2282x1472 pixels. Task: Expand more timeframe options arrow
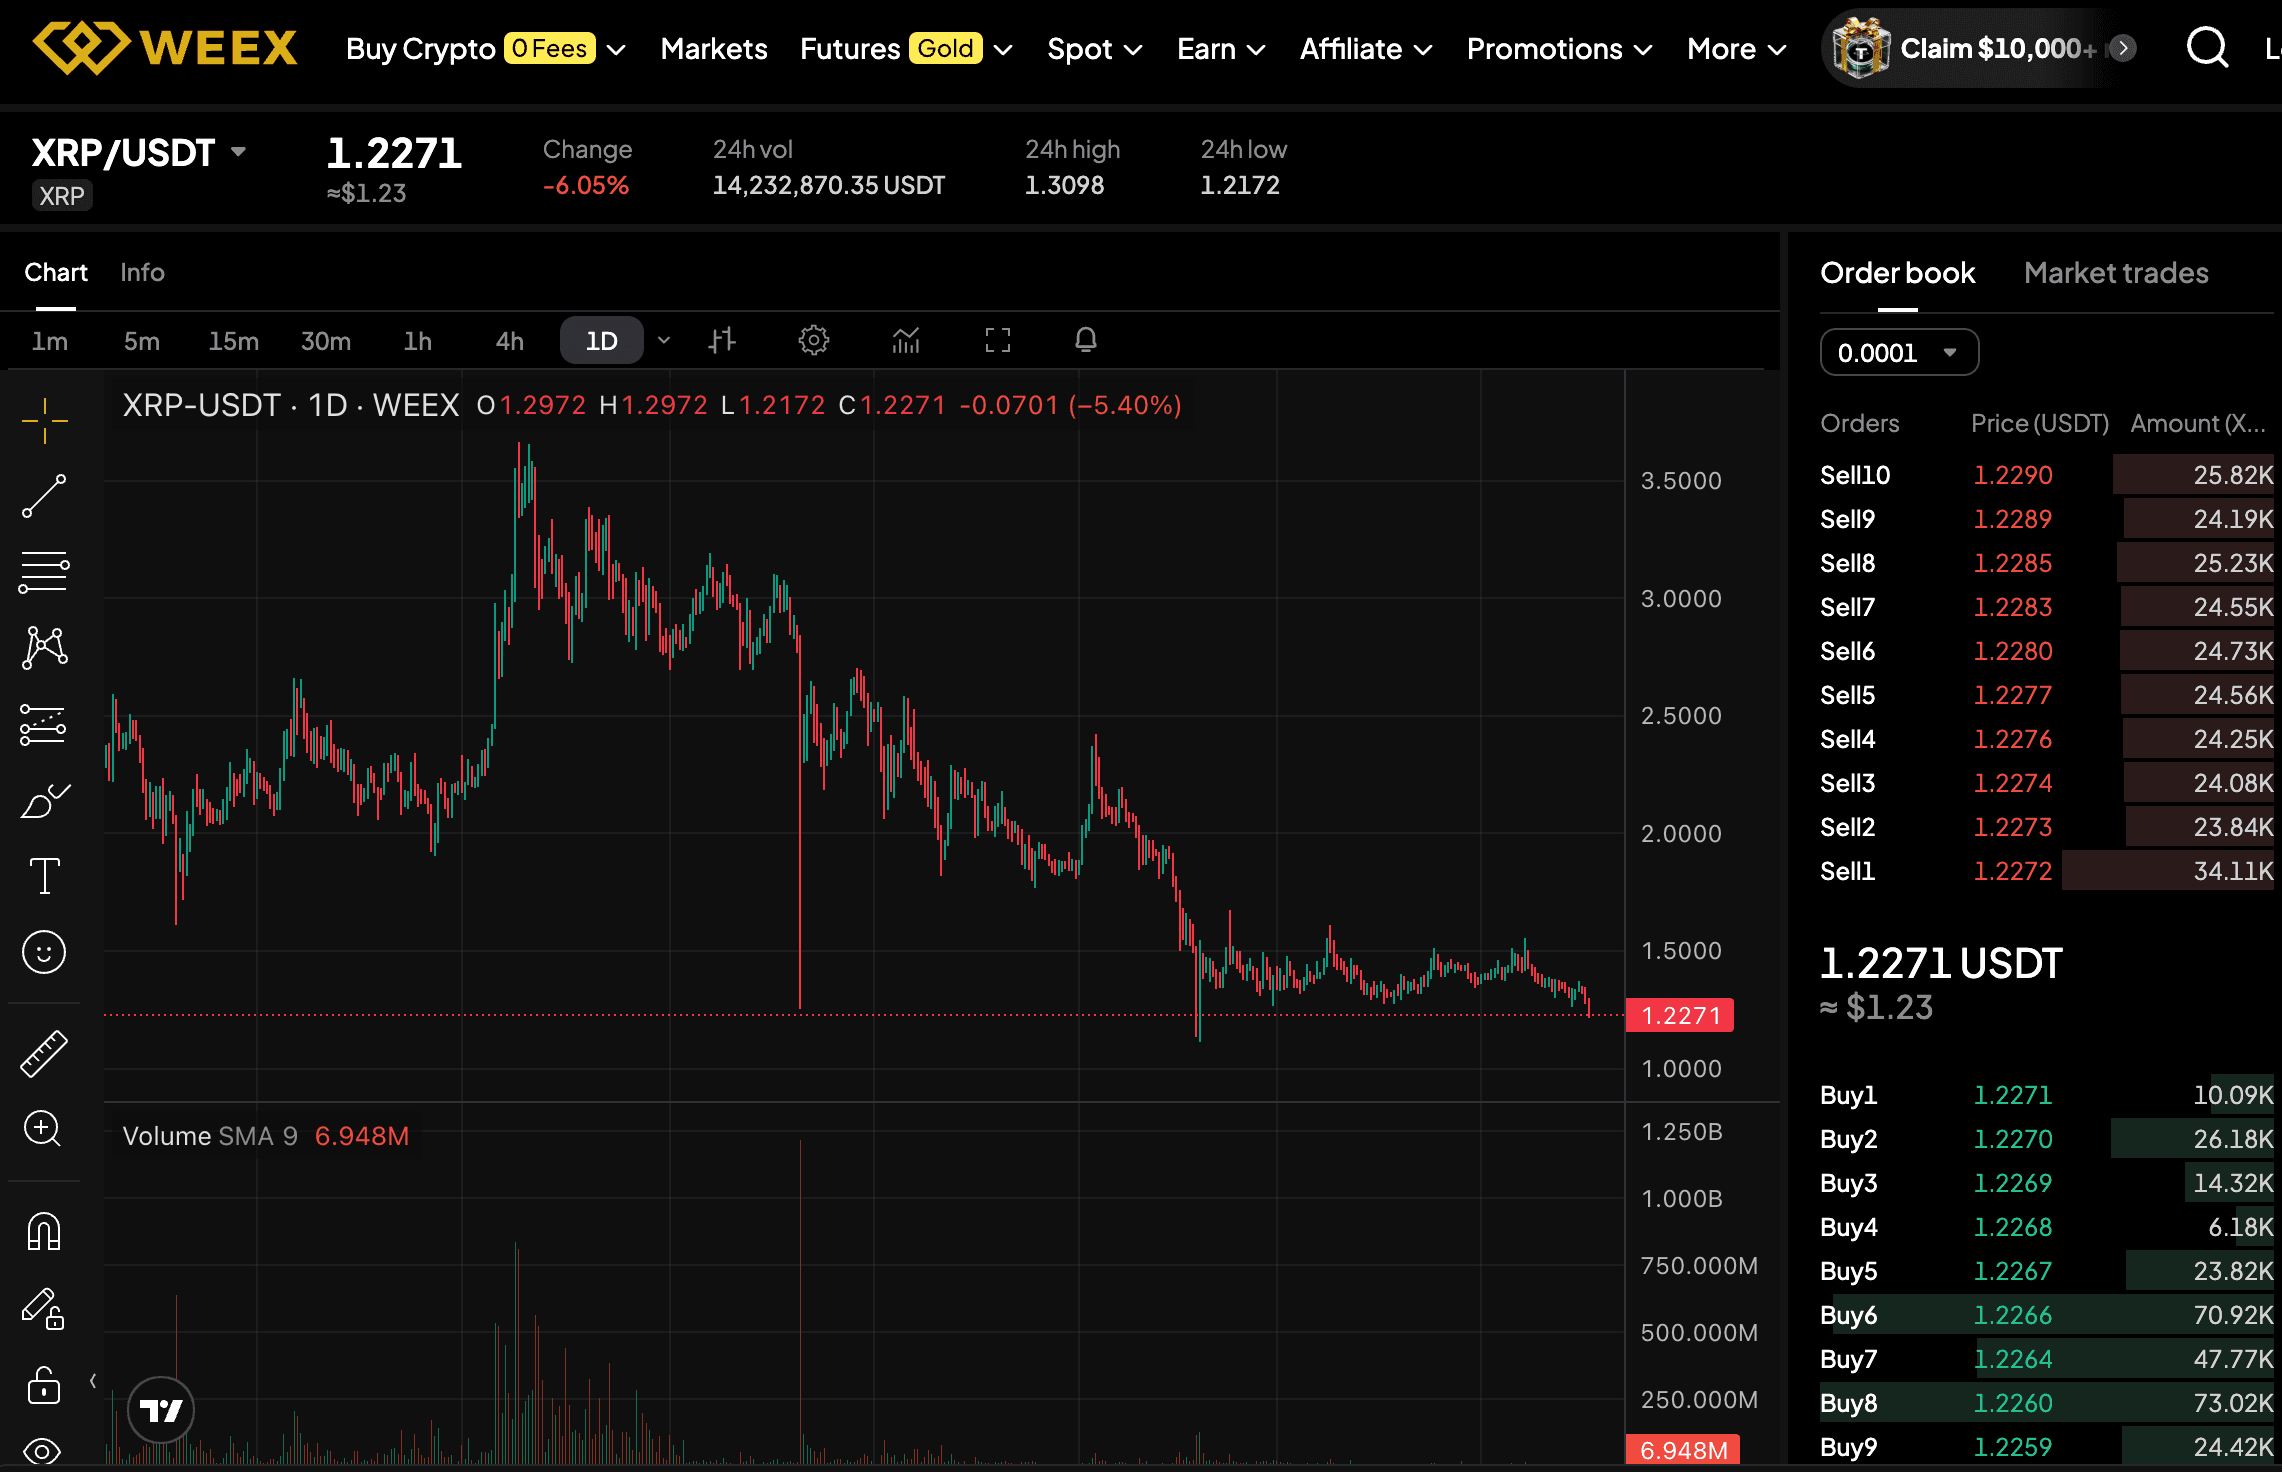tap(663, 341)
